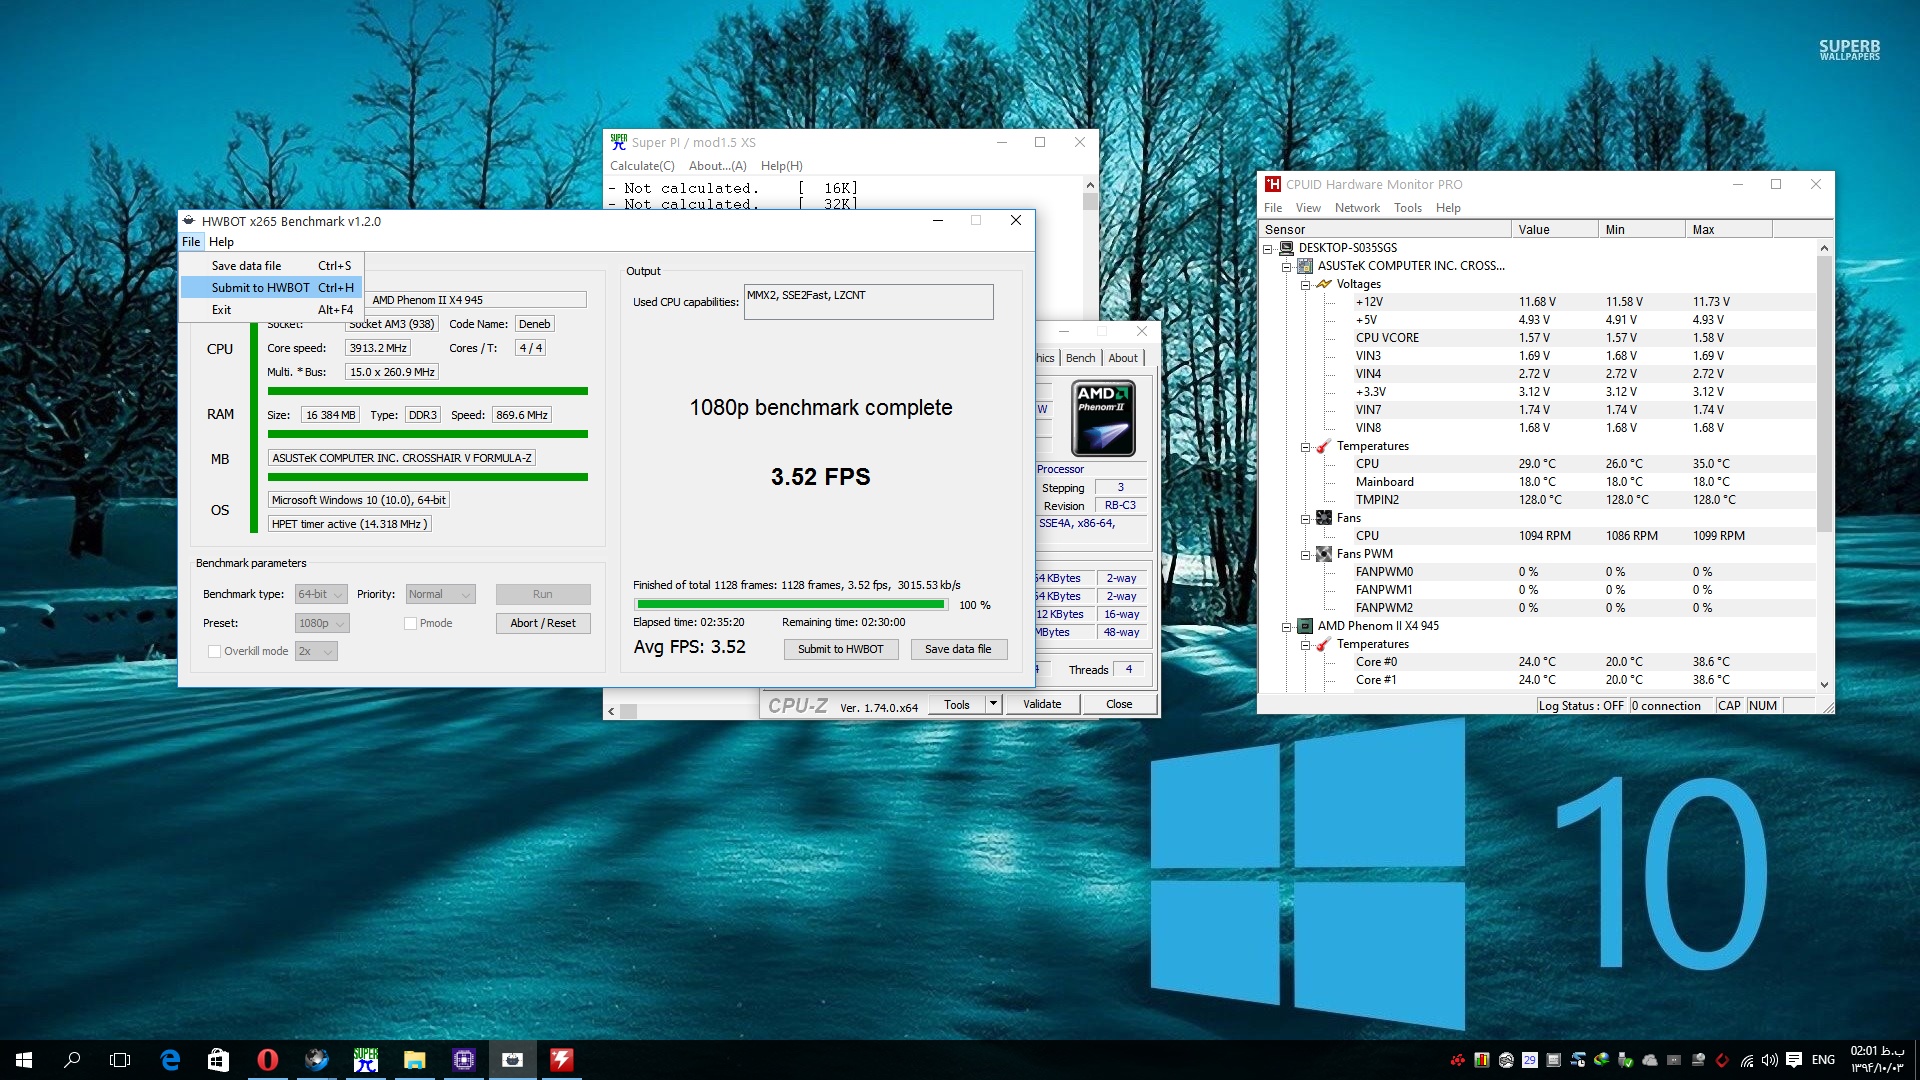1920x1080 pixels.
Task: Open Calculate(C) menu in Super PI
Action: [x=642, y=166]
